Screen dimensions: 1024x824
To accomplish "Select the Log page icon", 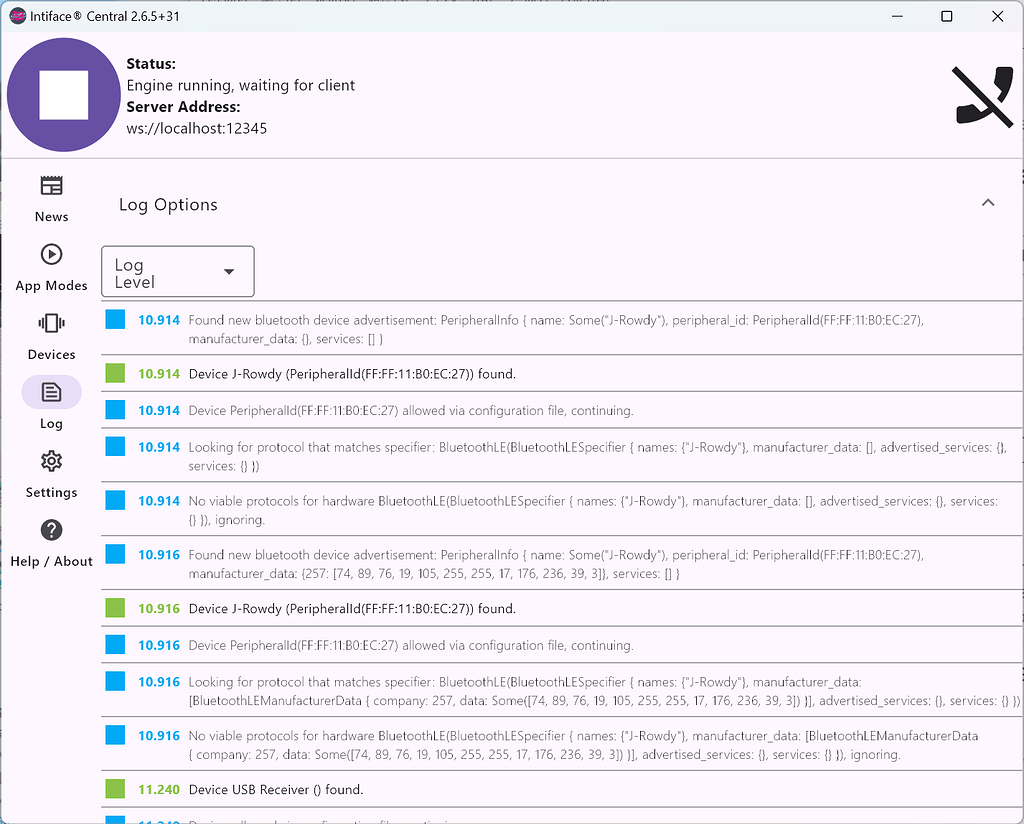I will (51, 392).
